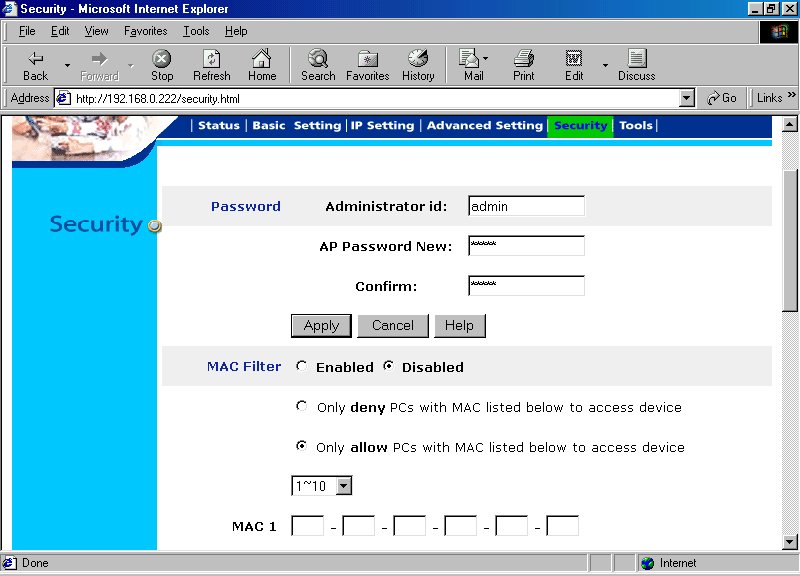Viewport: 800px width, 576px height.
Task: Show the History panel icon
Action: point(418,65)
